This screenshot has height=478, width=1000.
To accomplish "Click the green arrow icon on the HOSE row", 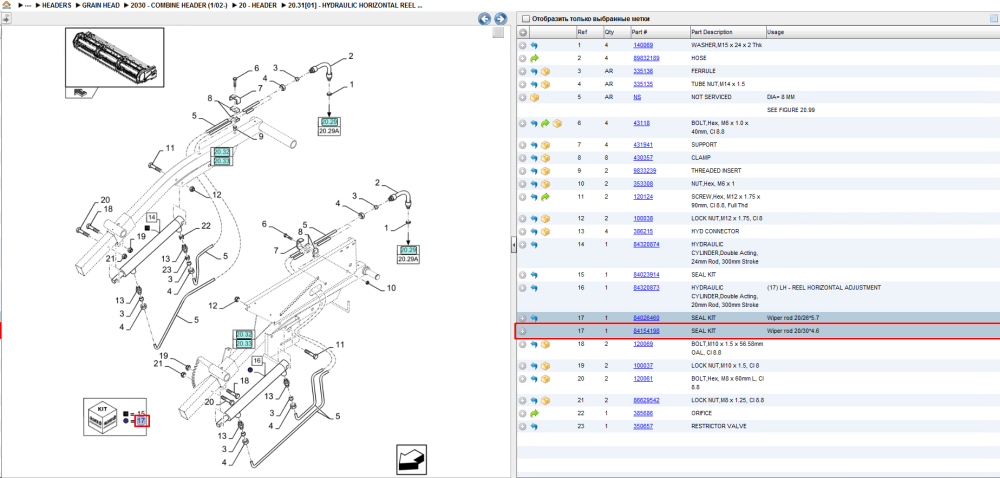I will 534,58.
